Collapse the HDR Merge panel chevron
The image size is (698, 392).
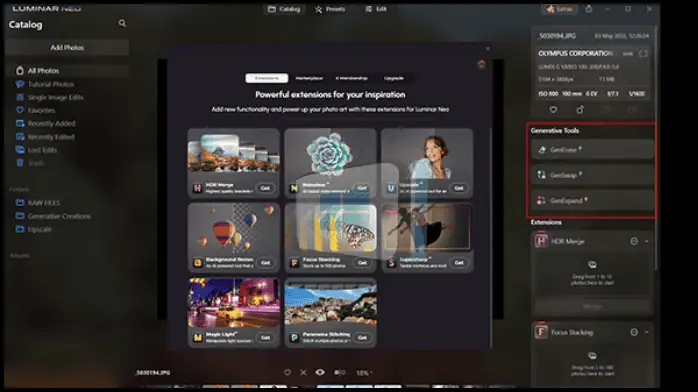click(x=646, y=241)
